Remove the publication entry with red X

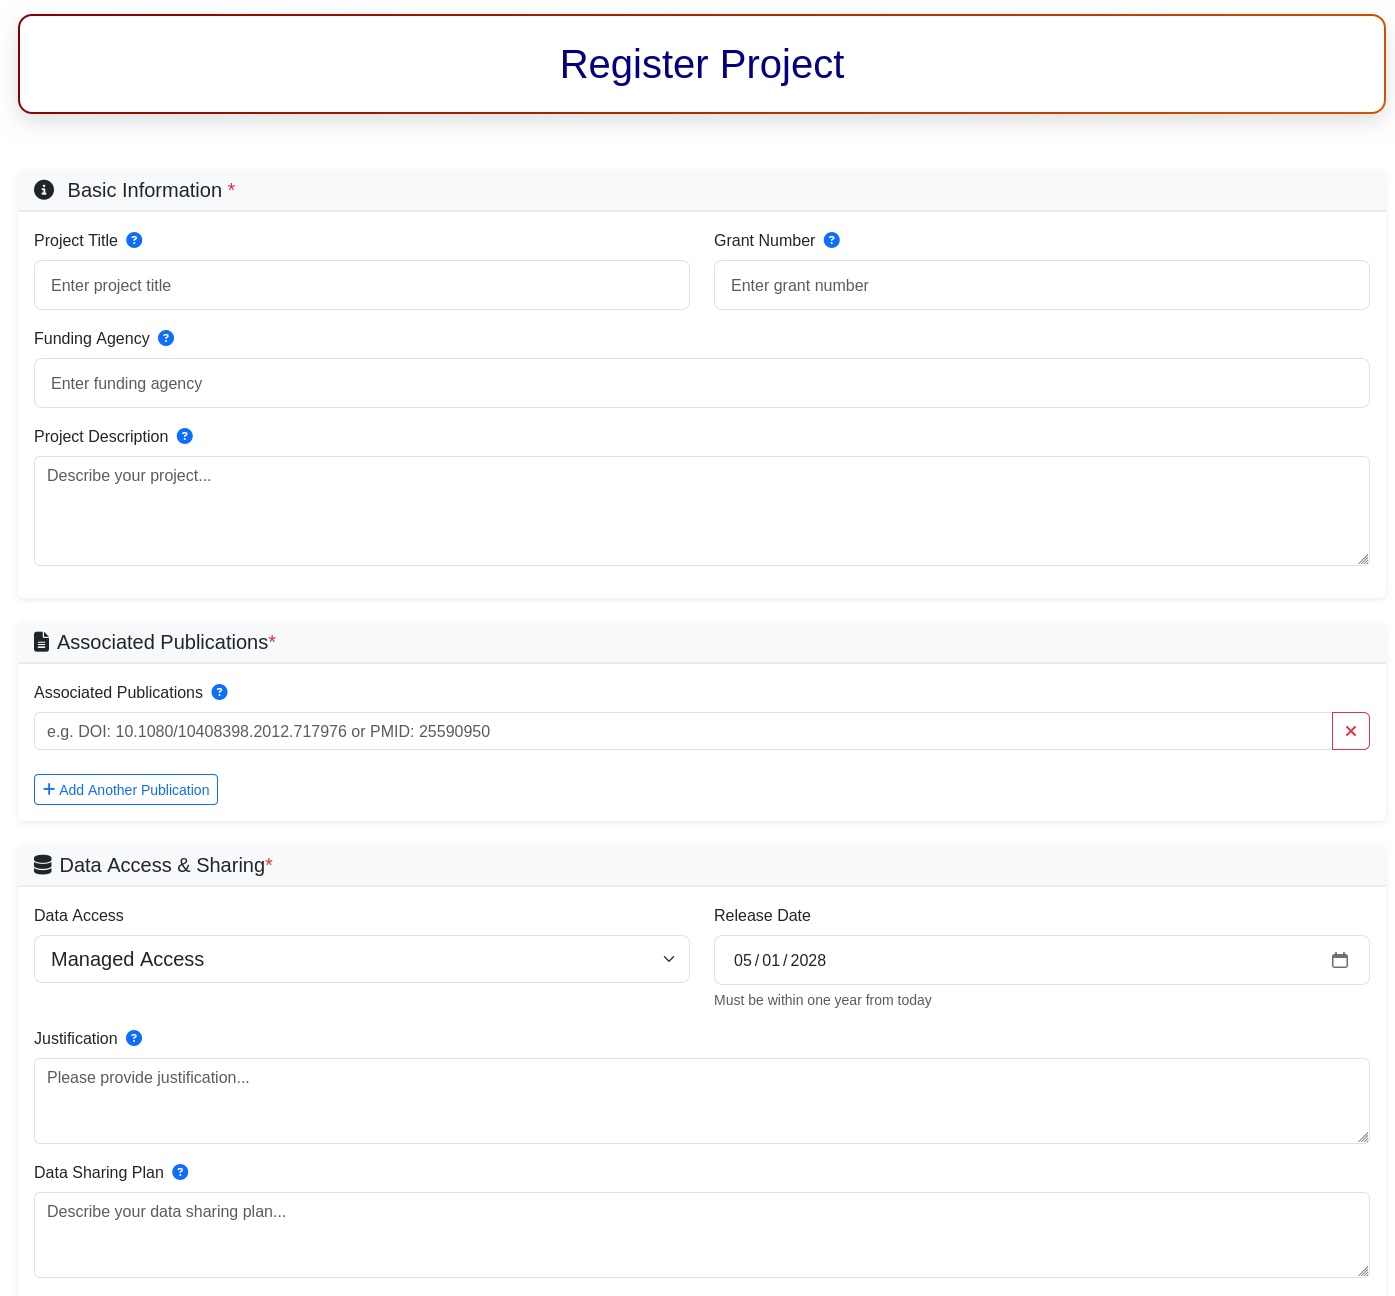pyautogui.click(x=1350, y=731)
